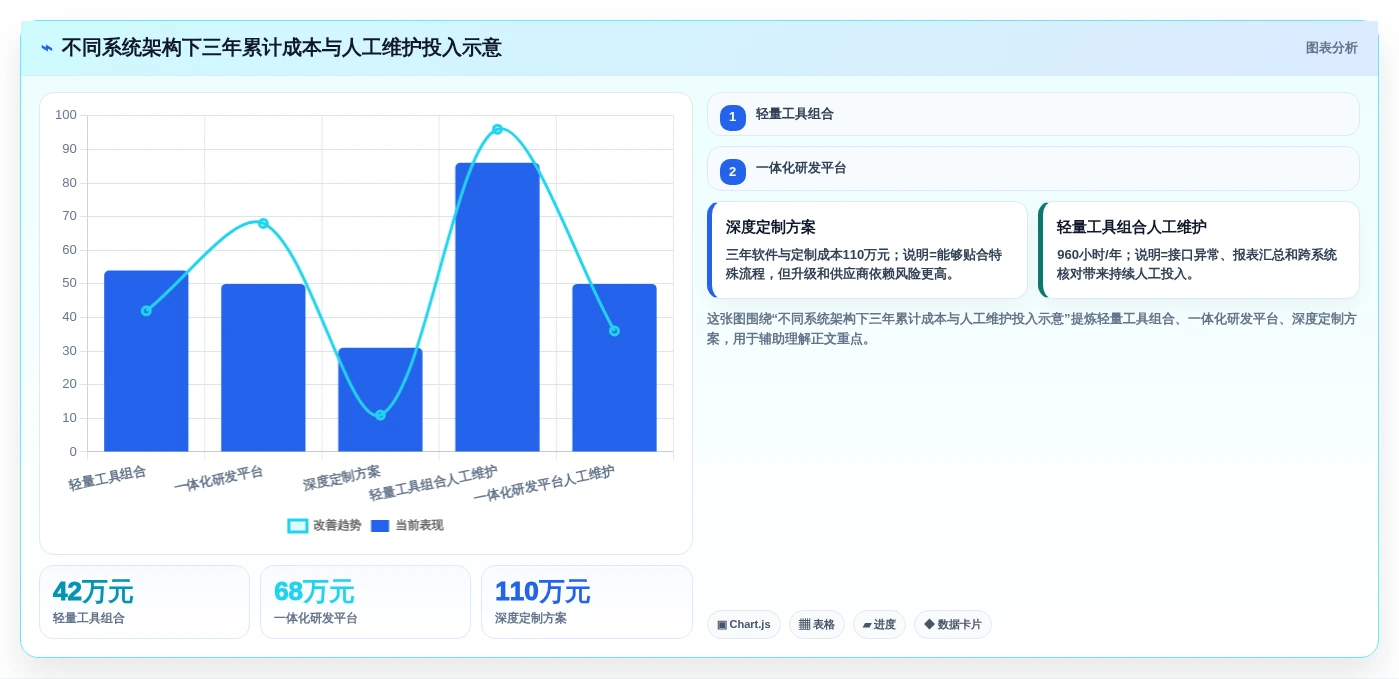Click the 68万元 stat card
Image resolution: width=1399 pixels, height=679 pixels.
click(365, 602)
